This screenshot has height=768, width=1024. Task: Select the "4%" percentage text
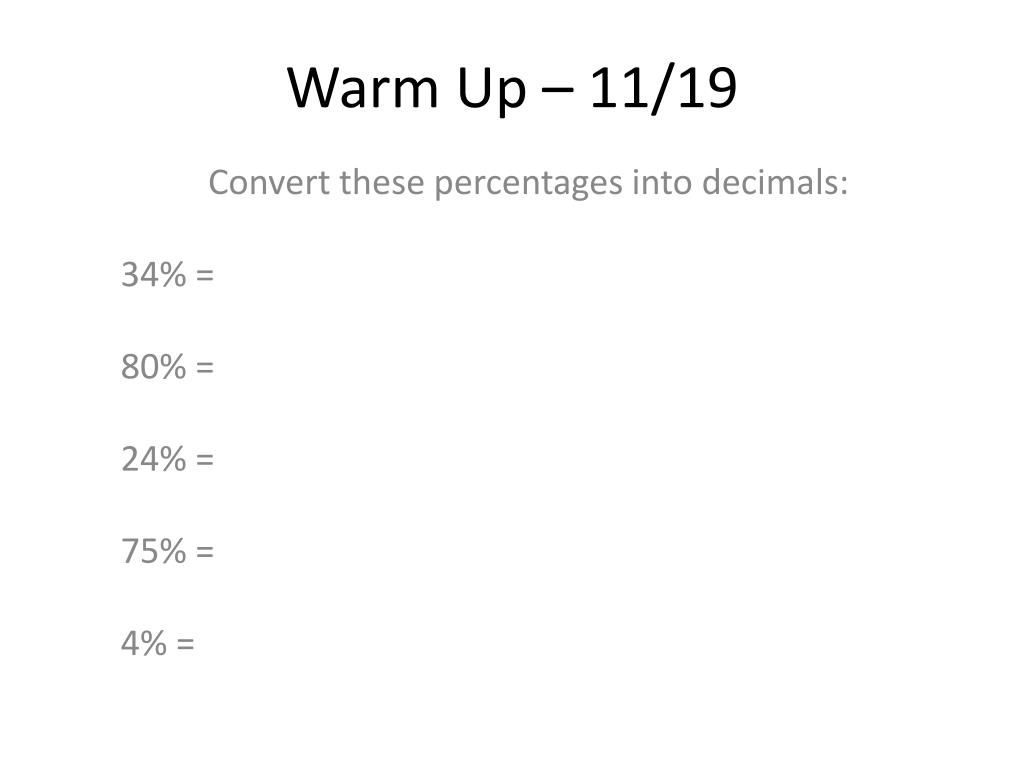pyautogui.click(x=144, y=644)
